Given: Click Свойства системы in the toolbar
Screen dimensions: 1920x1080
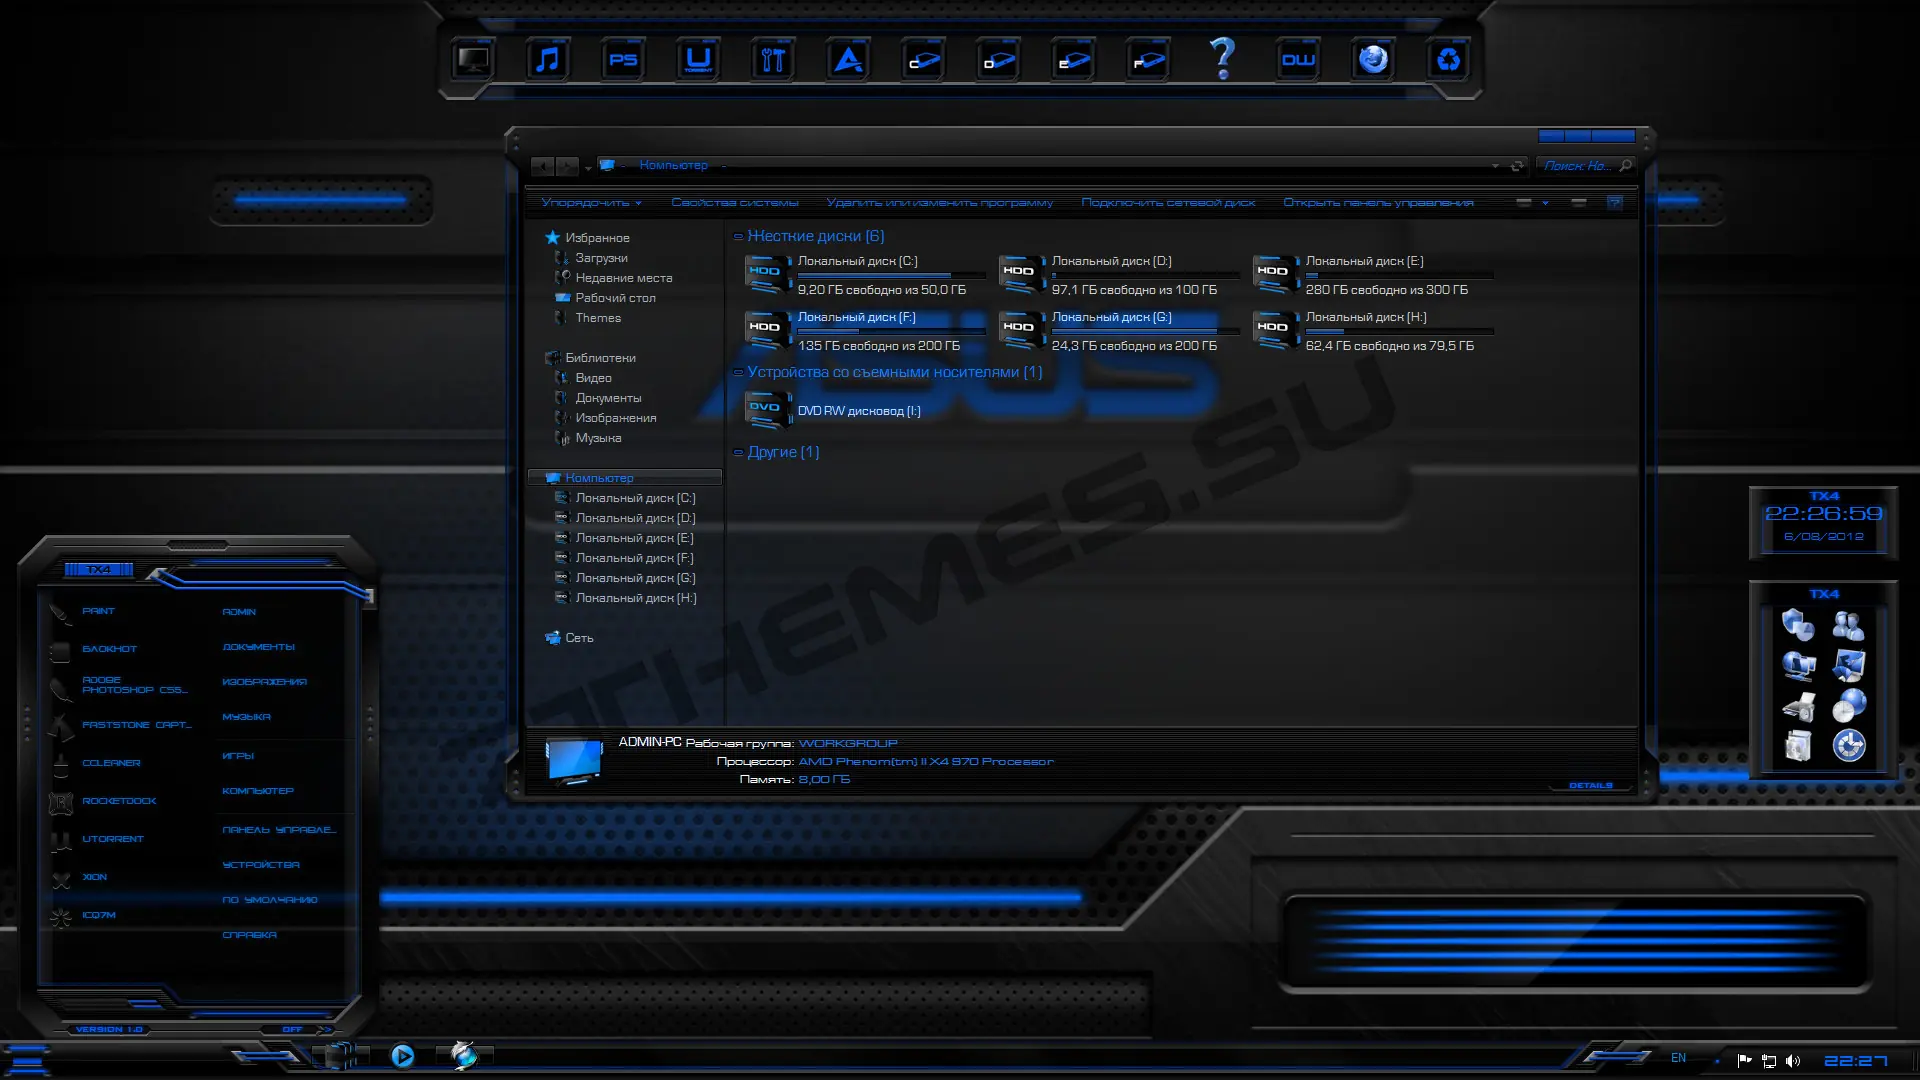Looking at the screenshot, I should (735, 203).
